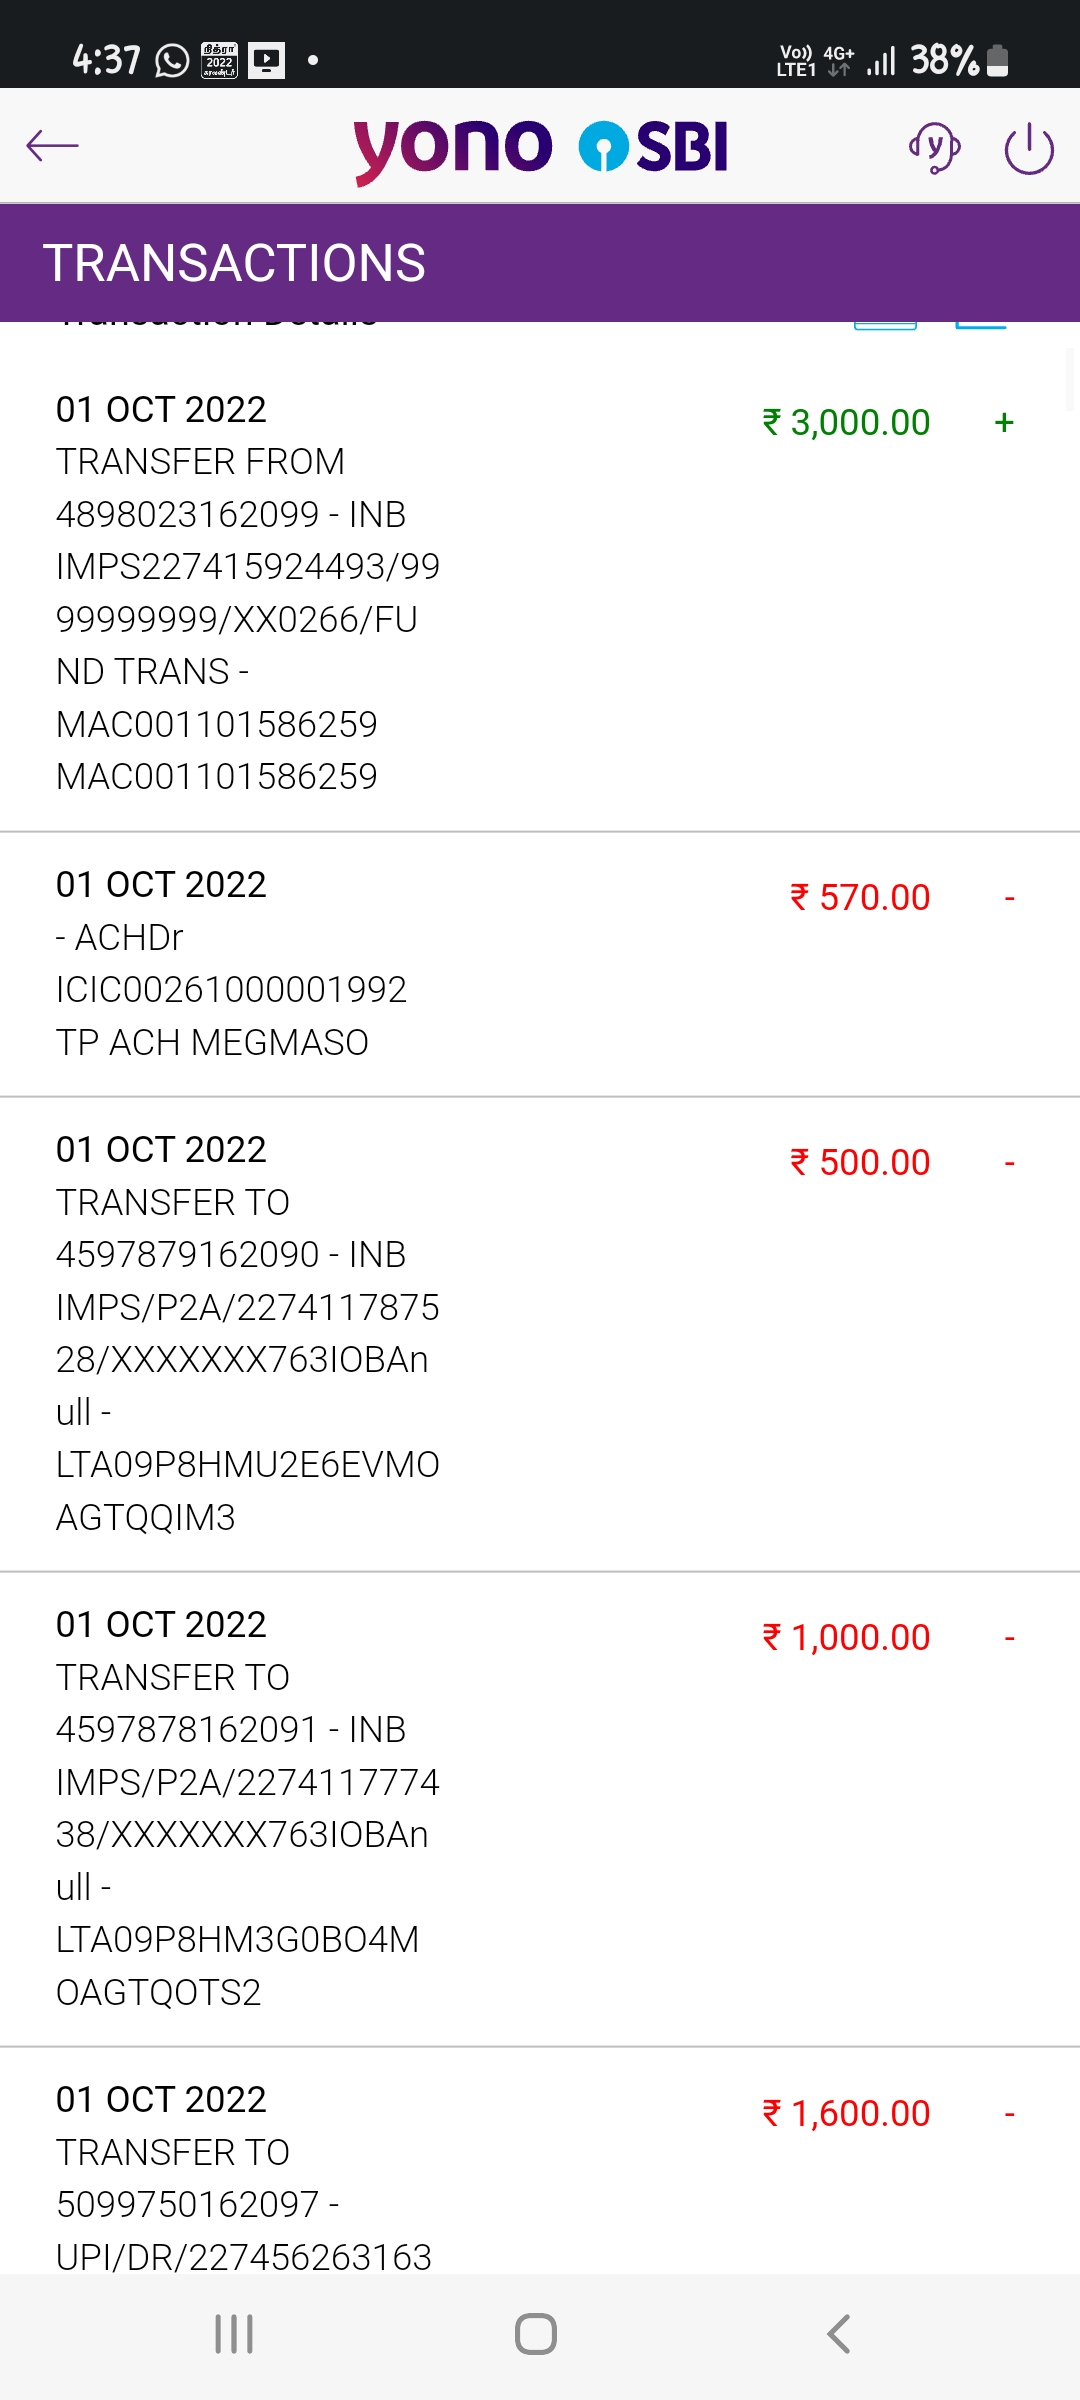Tap the power logout icon

(1029, 149)
